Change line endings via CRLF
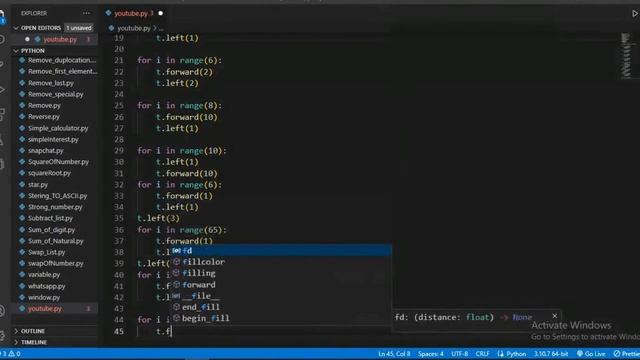Screen dimensions: 640x360 482,354
